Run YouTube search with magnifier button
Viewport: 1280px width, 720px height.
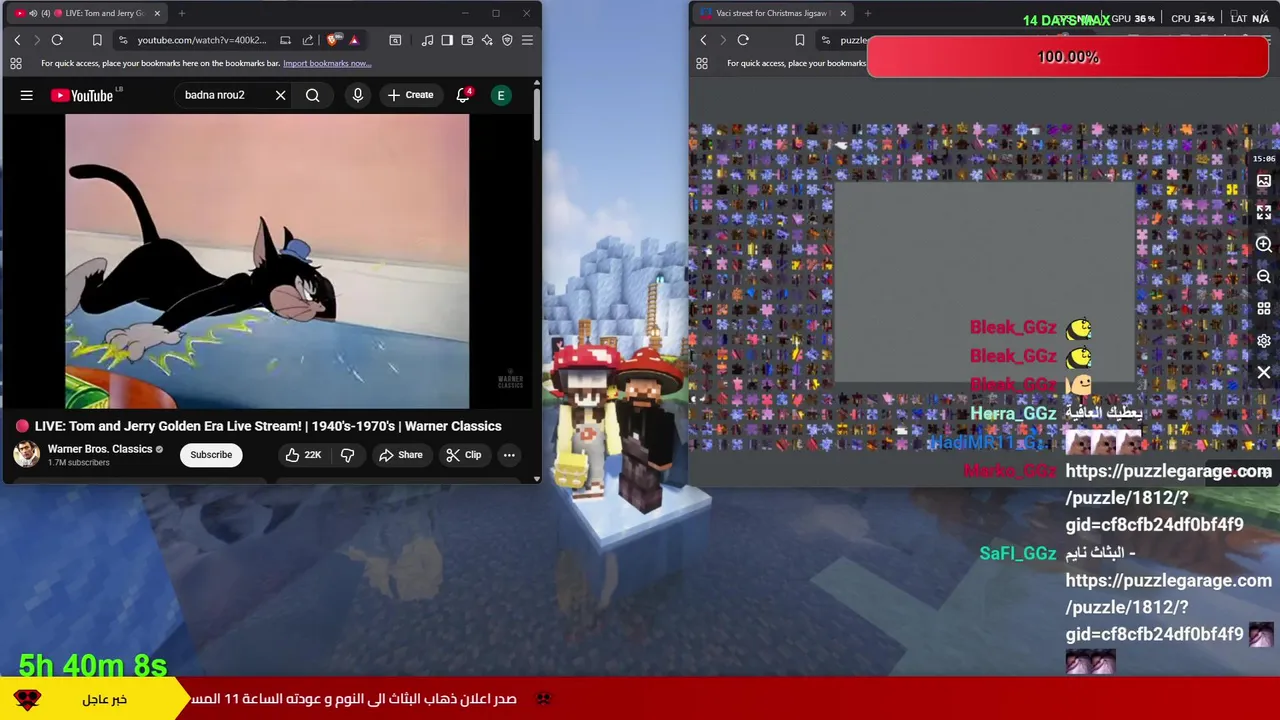pos(313,96)
